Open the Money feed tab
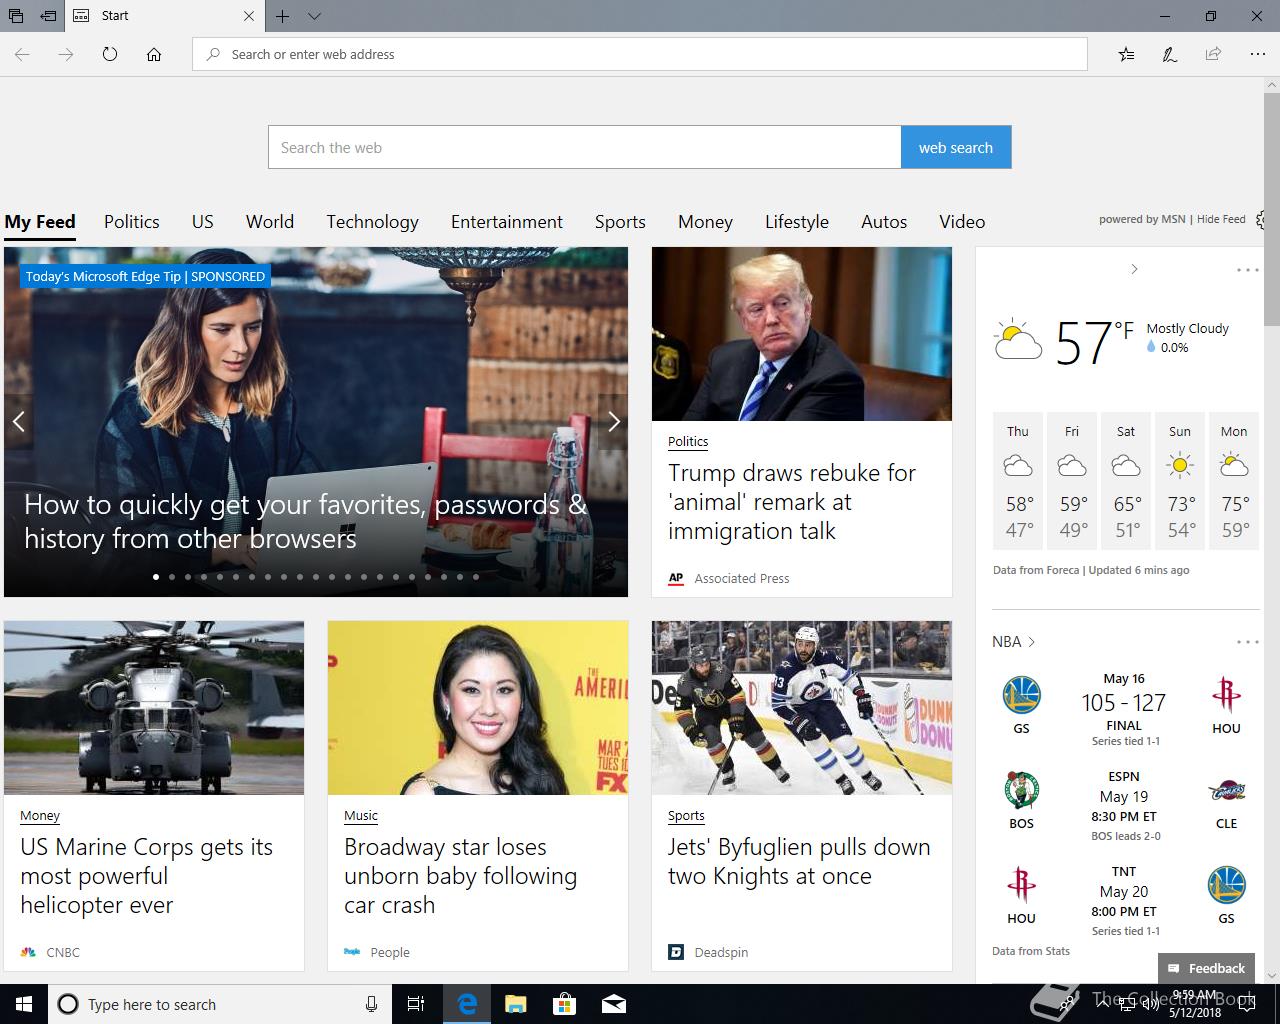Viewport: 1280px width, 1024px height. click(x=705, y=222)
